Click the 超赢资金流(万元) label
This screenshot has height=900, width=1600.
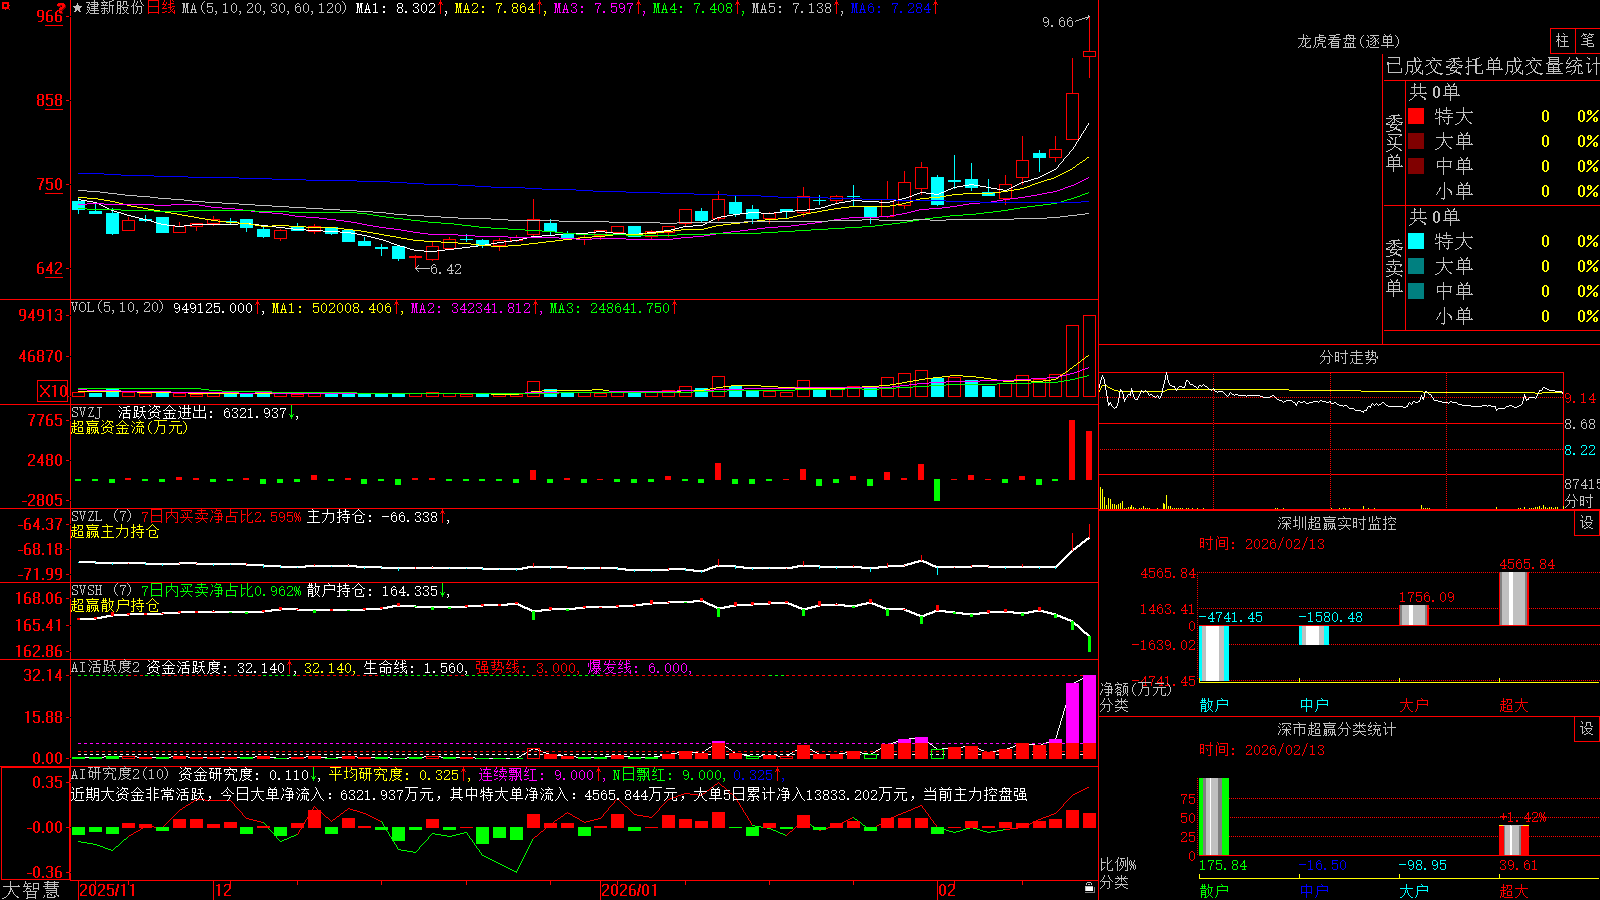pos(129,427)
